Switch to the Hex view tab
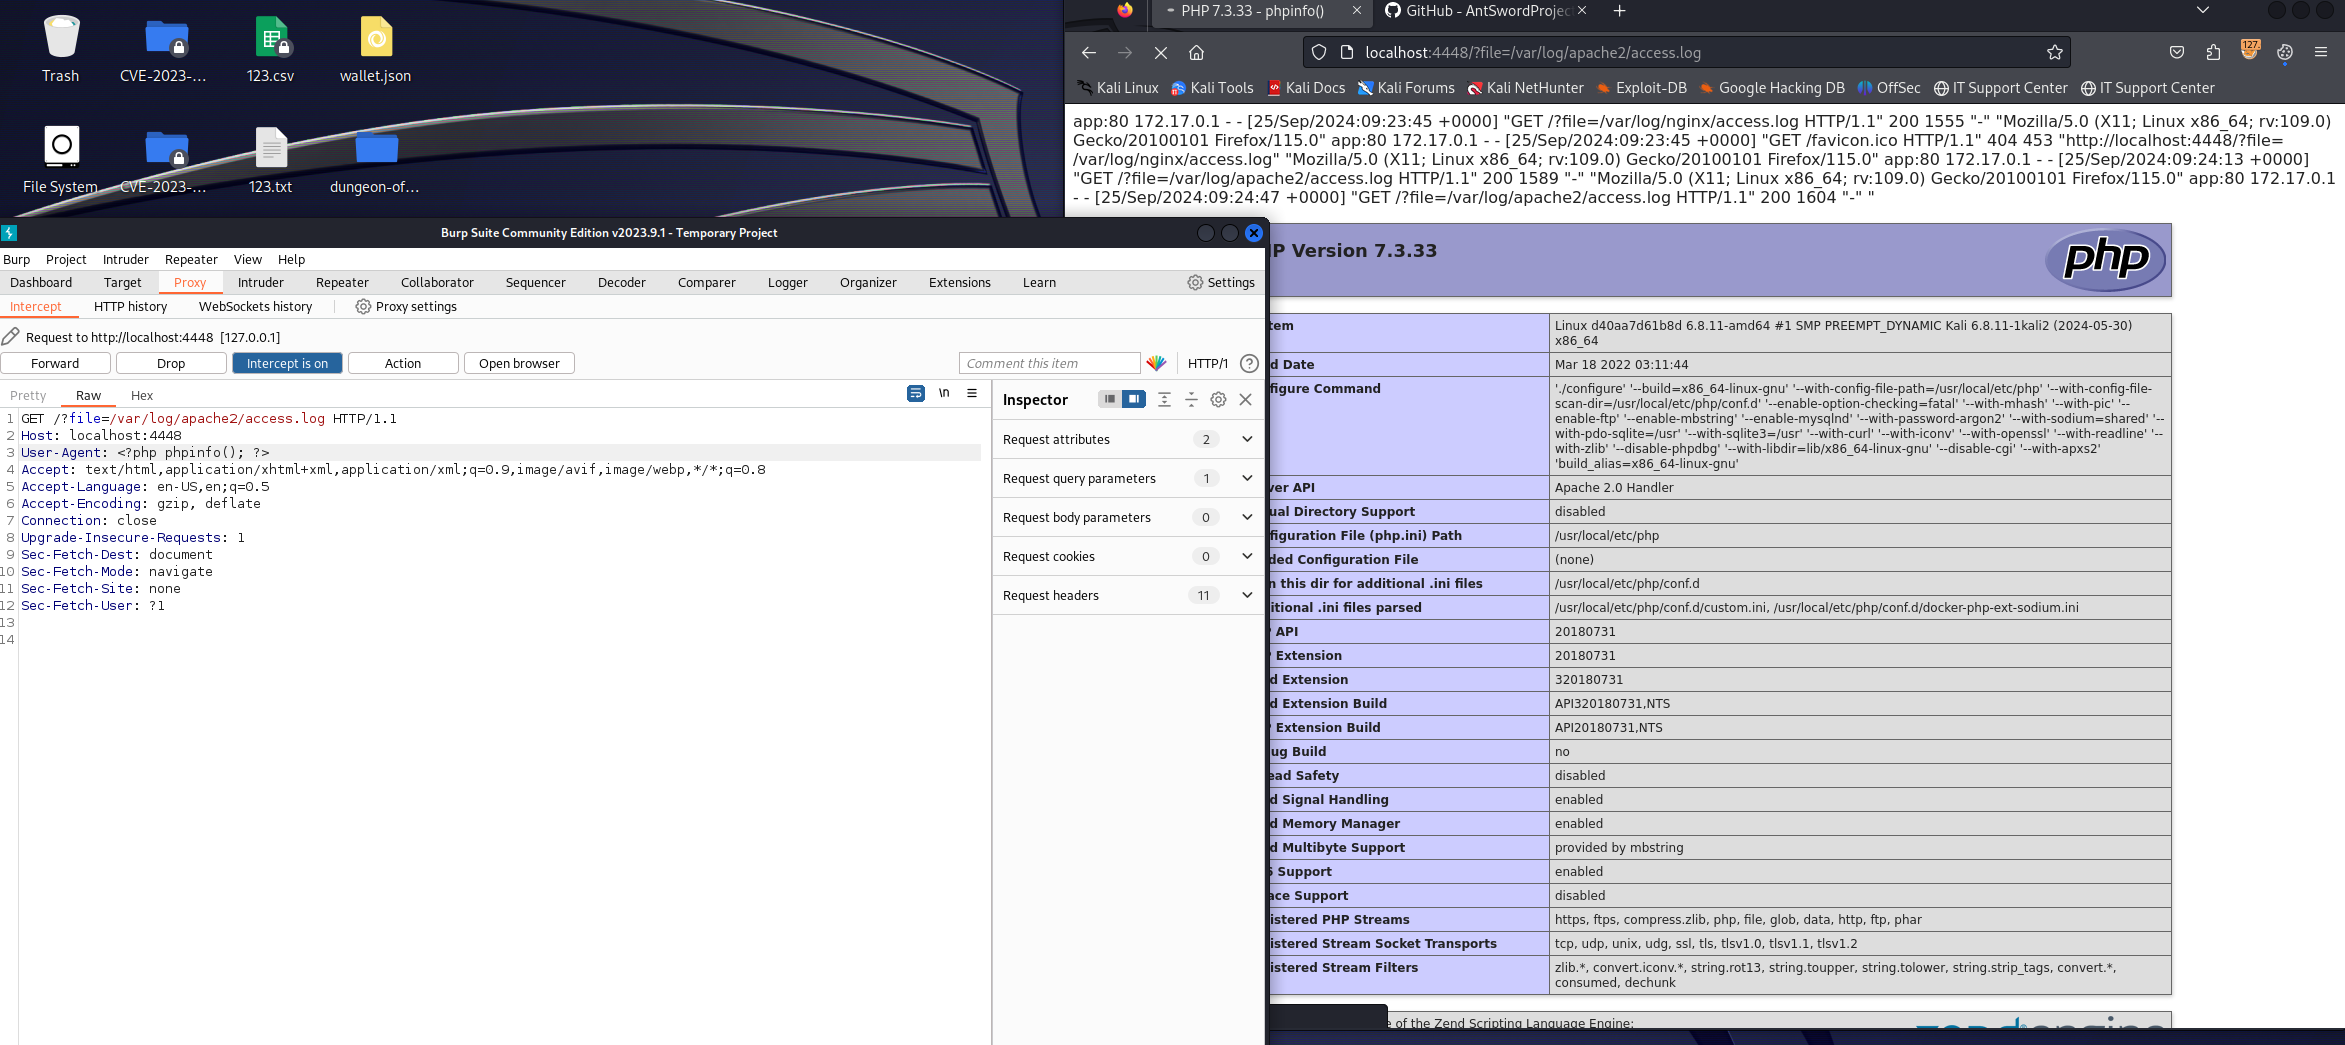This screenshot has width=2345, height=1045. click(x=142, y=395)
